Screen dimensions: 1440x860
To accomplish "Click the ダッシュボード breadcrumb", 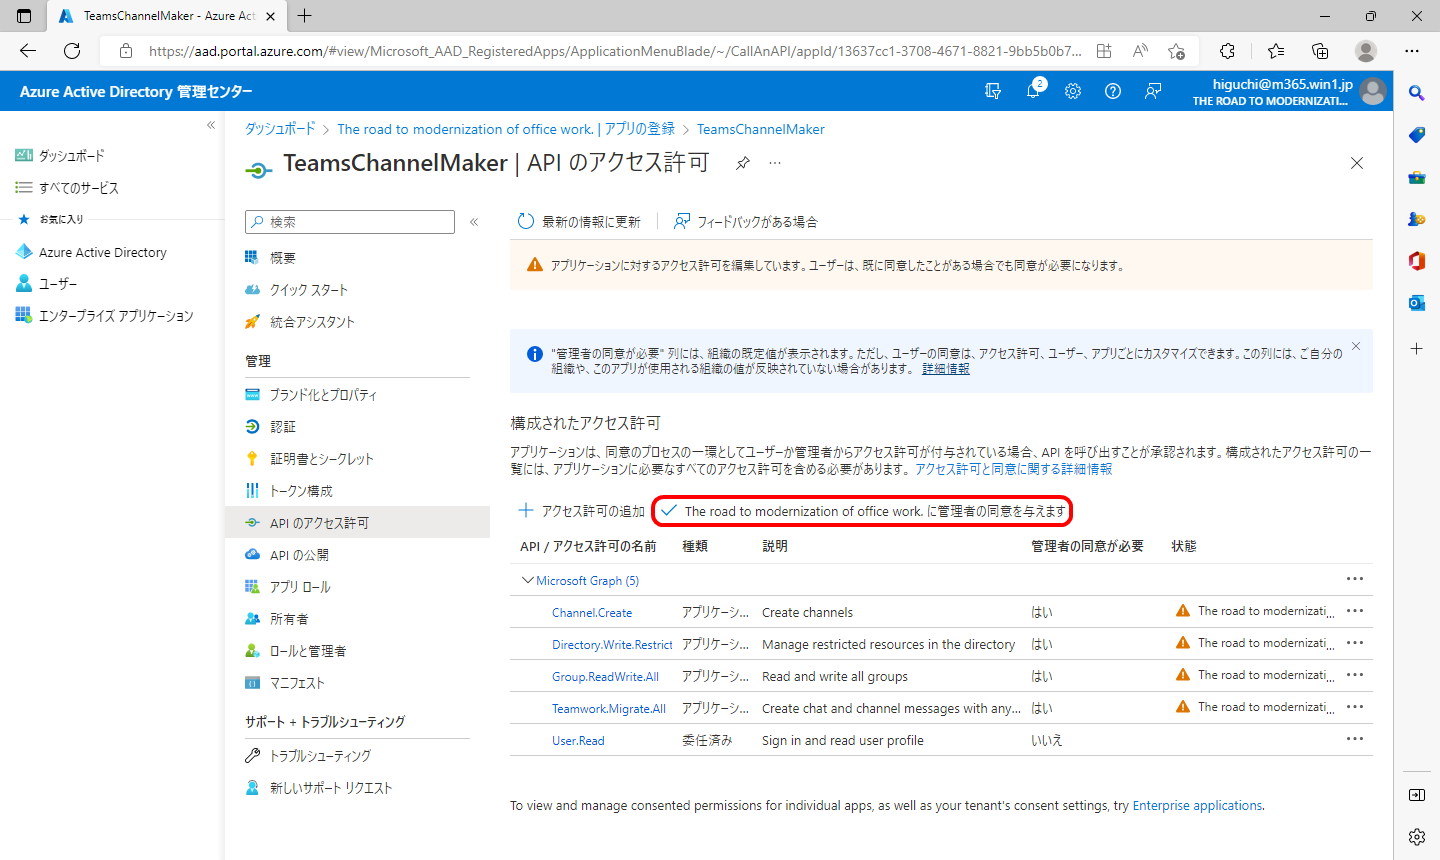I will [280, 129].
